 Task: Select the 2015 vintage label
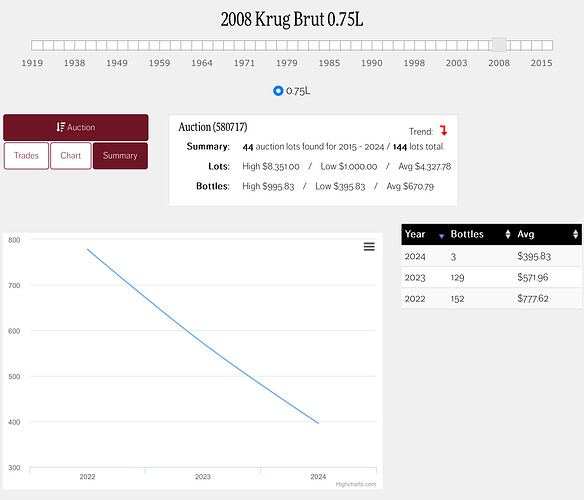pyautogui.click(x=542, y=63)
